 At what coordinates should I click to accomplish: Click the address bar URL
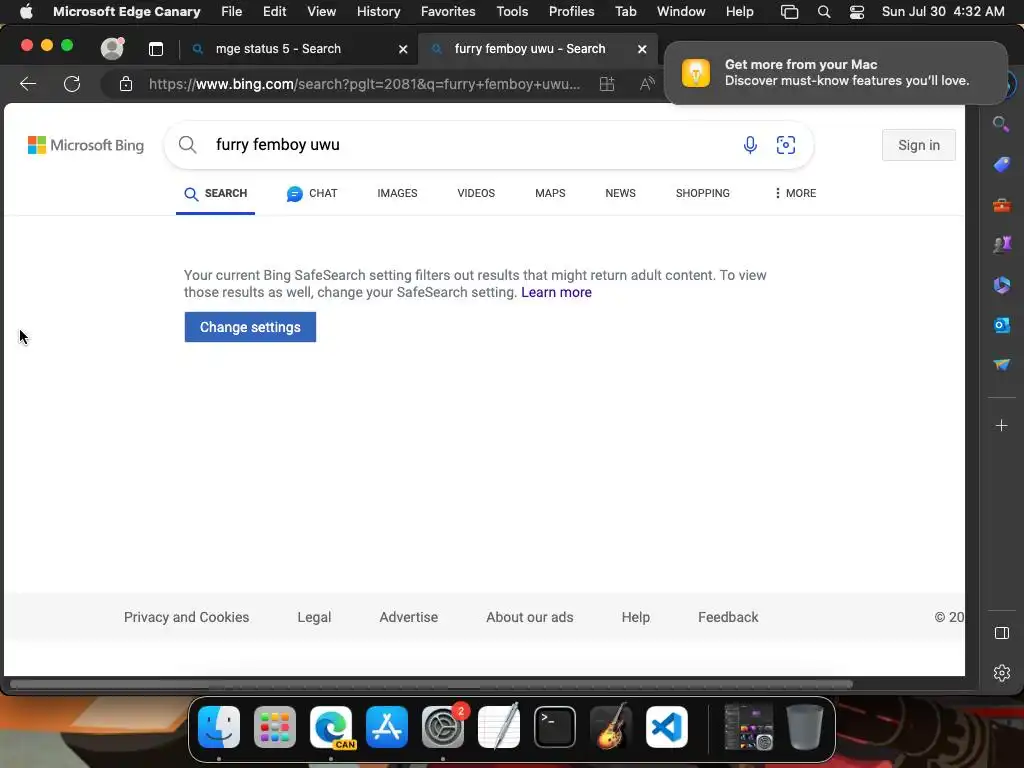(364, 84)
